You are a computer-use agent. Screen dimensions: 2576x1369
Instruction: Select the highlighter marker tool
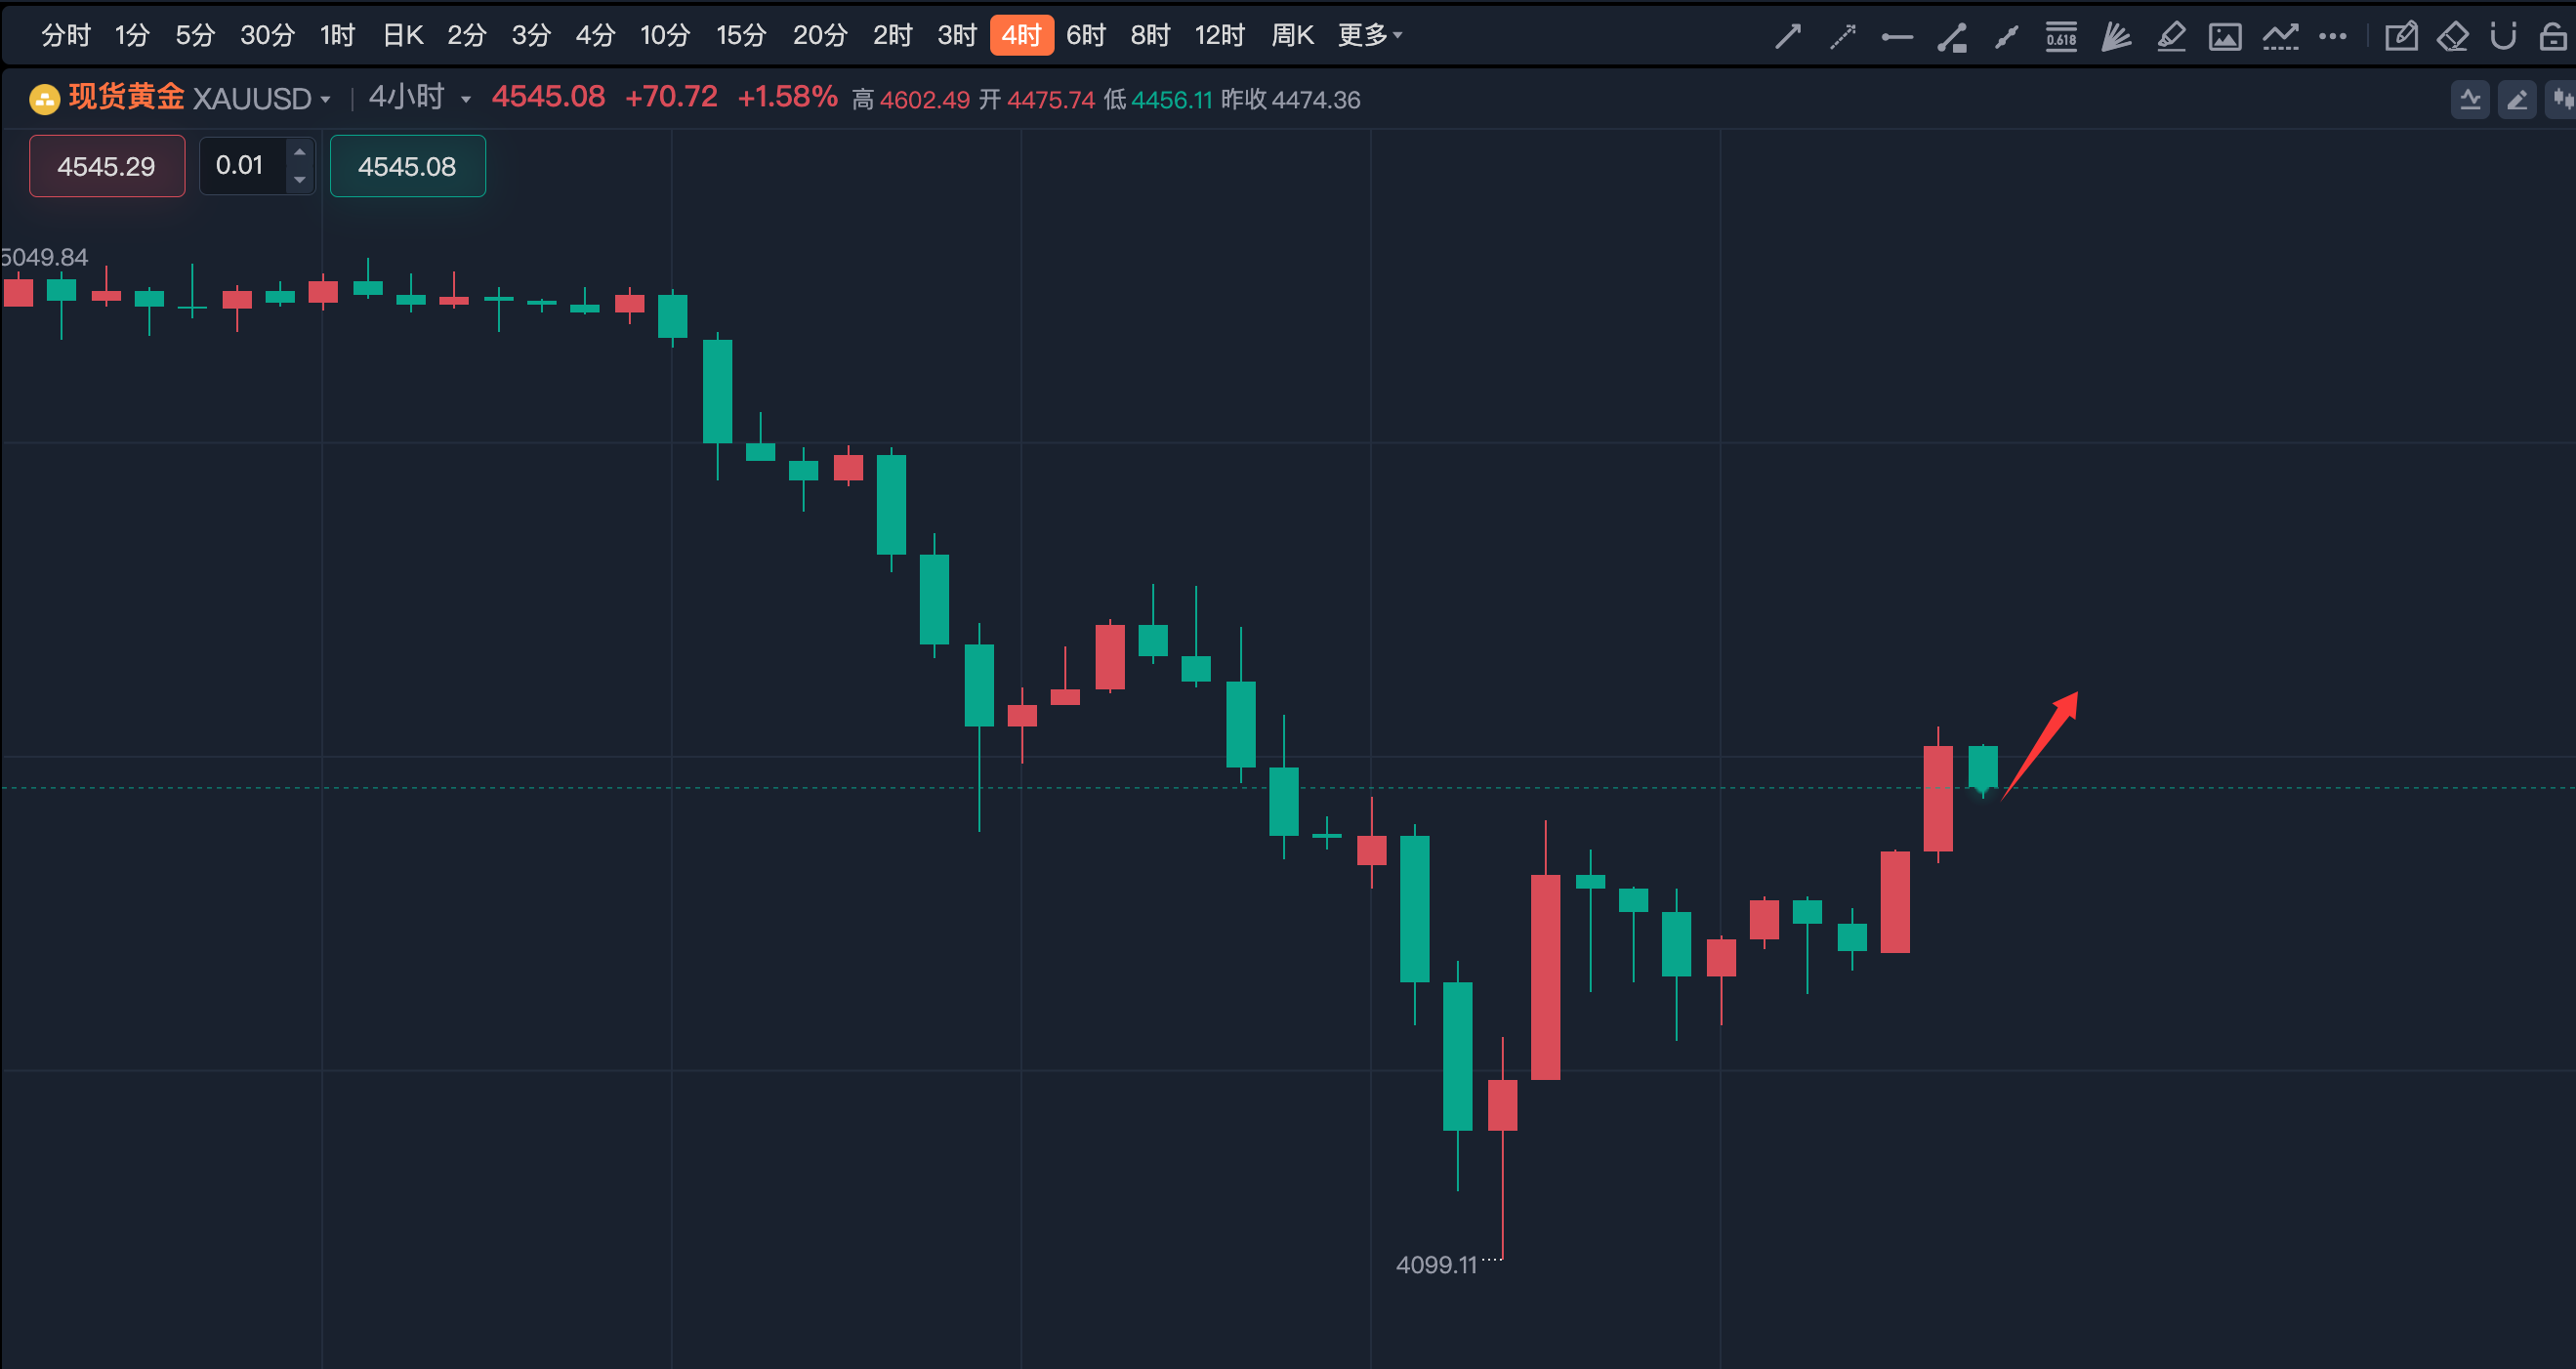point(2170,37)
